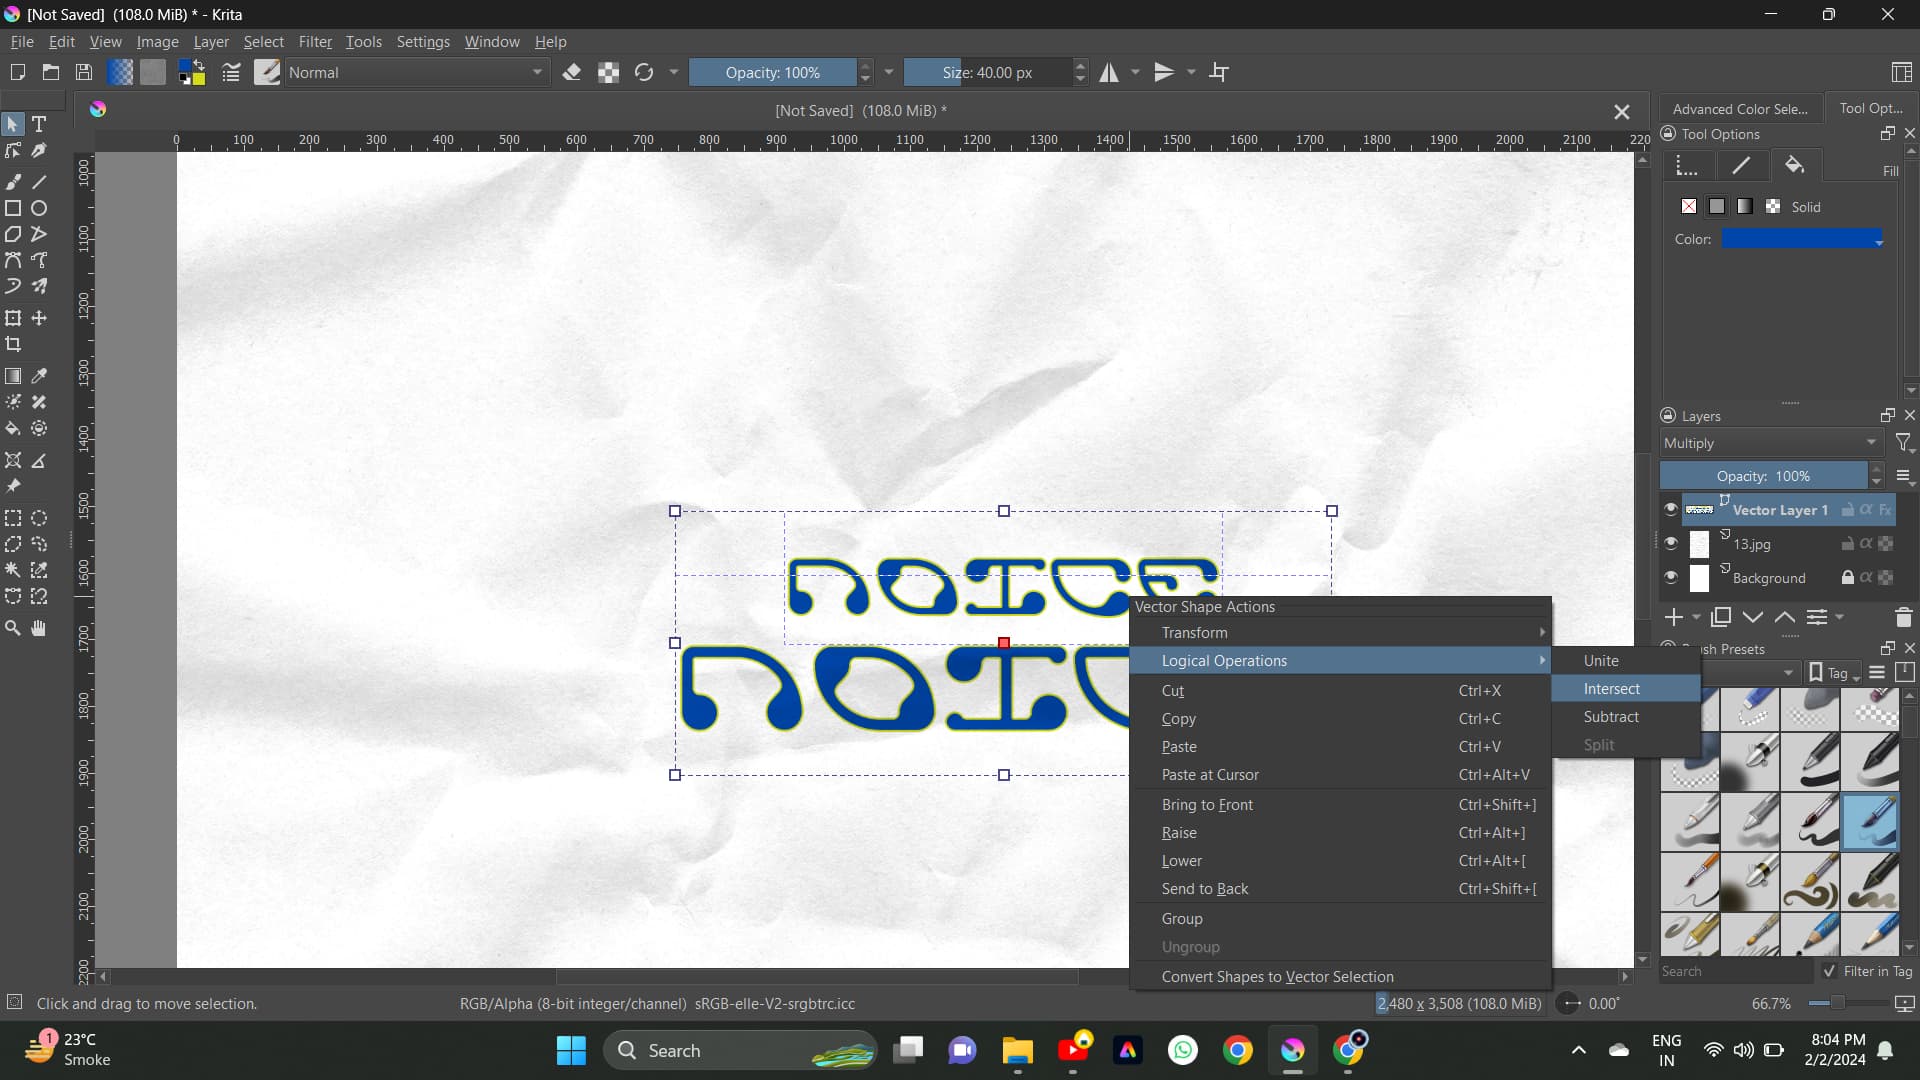Viewport: 1920px width, 1080px height.
Task: Toggle eraser mode in toolbar
Action: pos(572,72)
